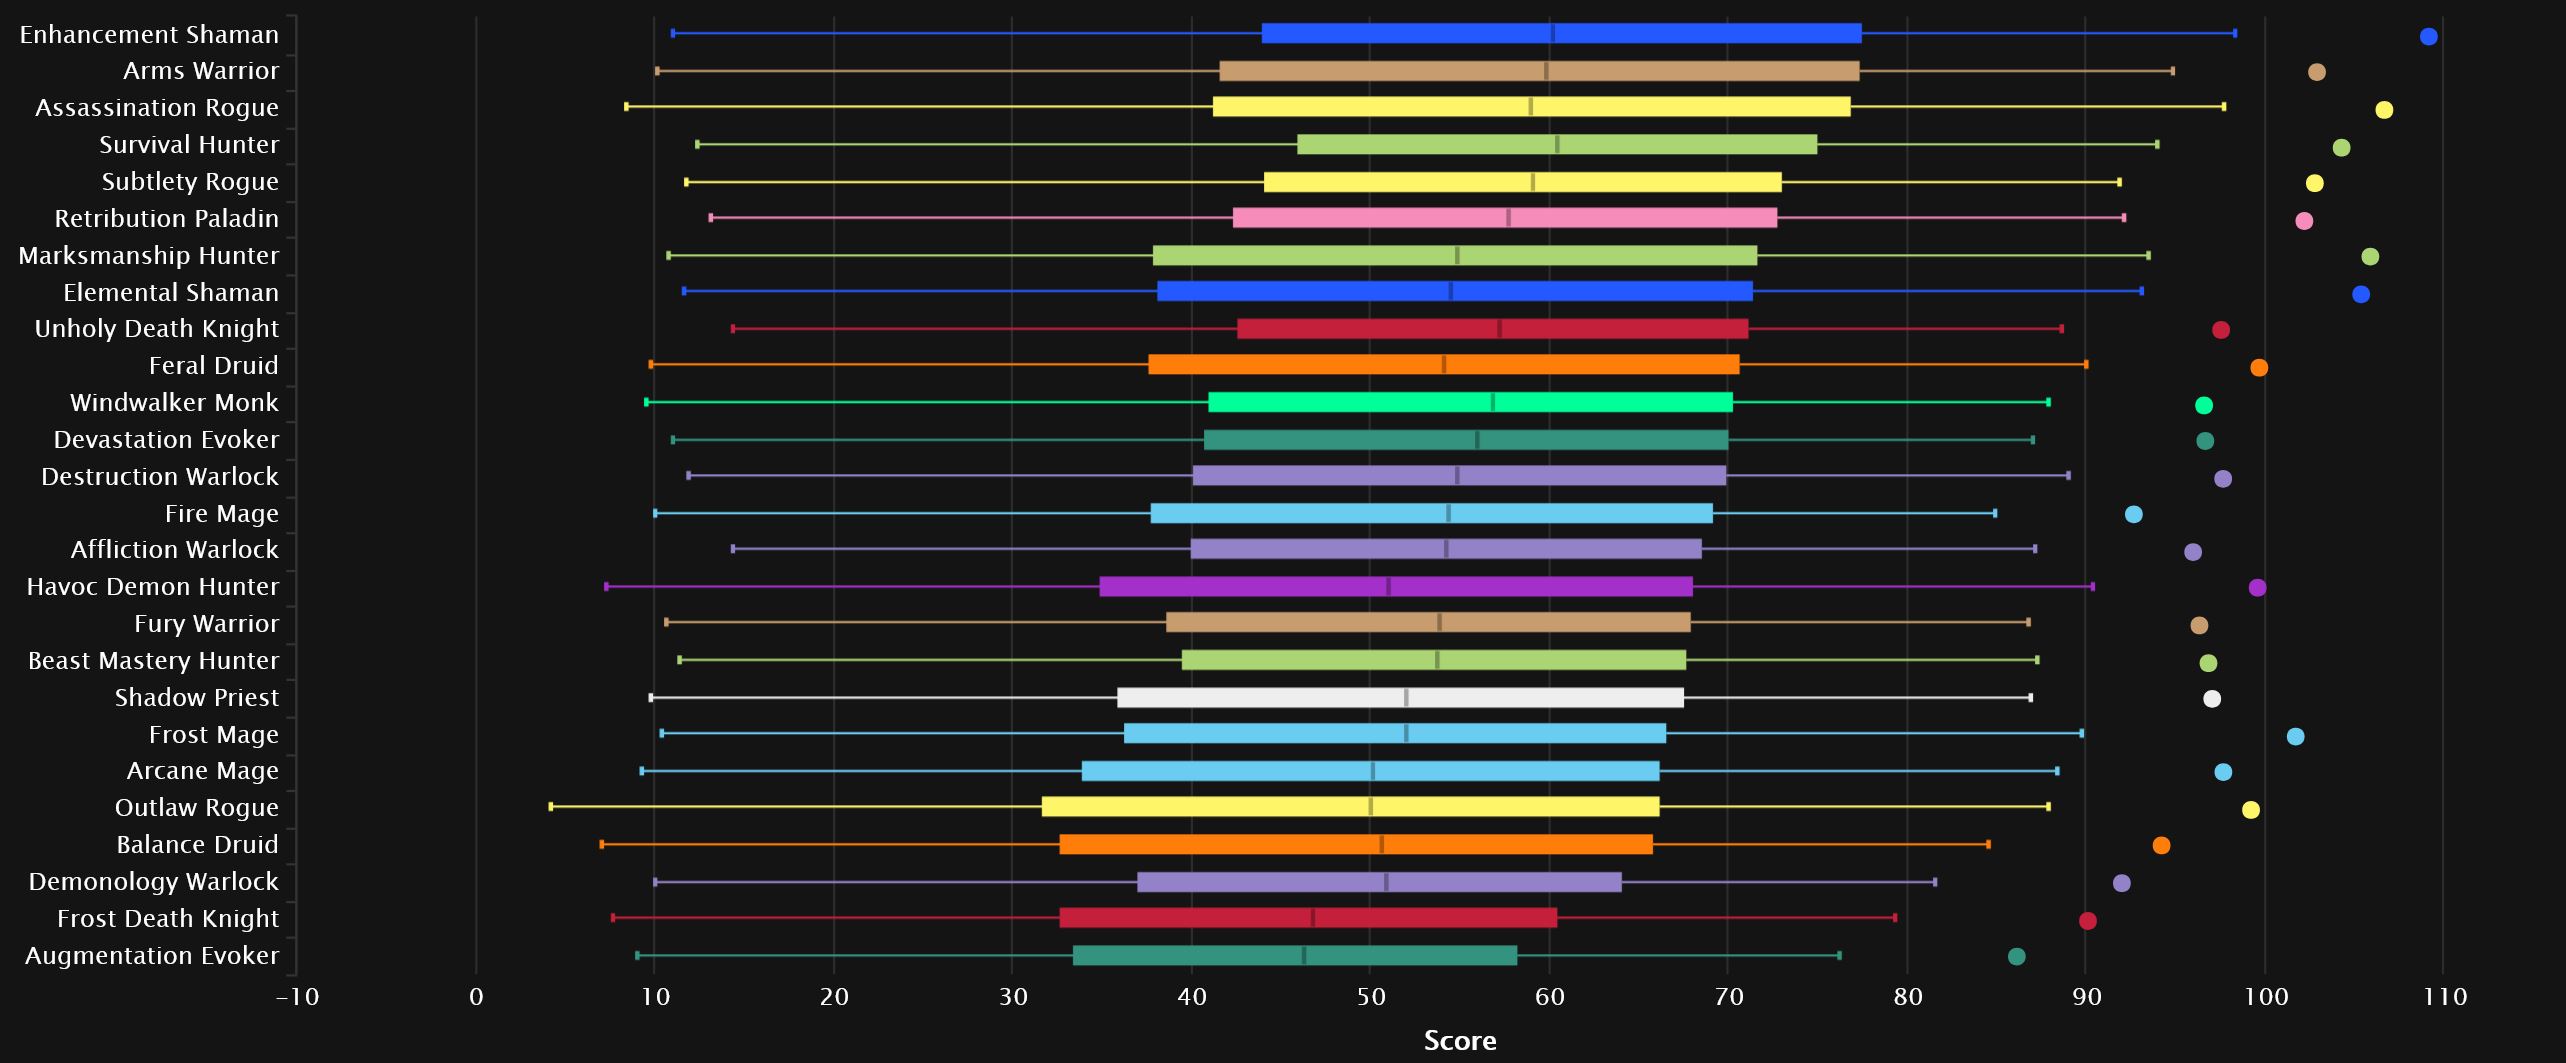Select the Enhancement Shaman outlier dot
Viewport: 2566px width, 1063px height.
[x=2428, y=37]
